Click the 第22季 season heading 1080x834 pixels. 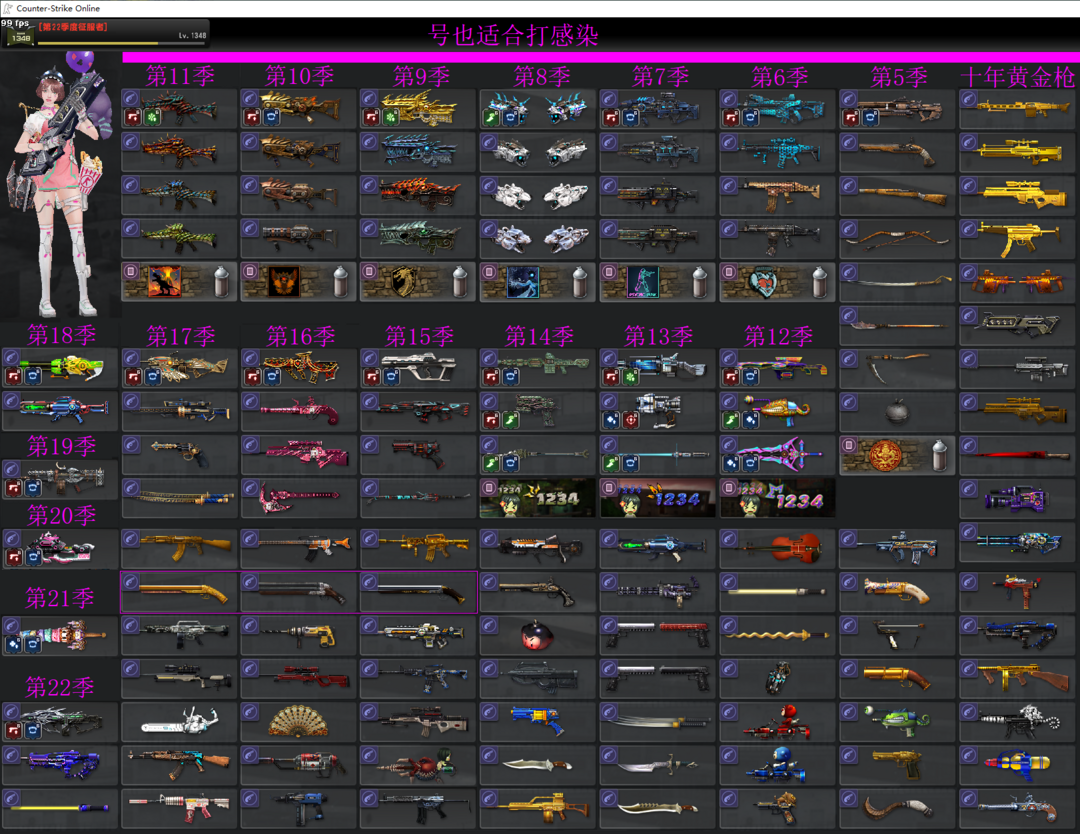(x=60, y=687)
